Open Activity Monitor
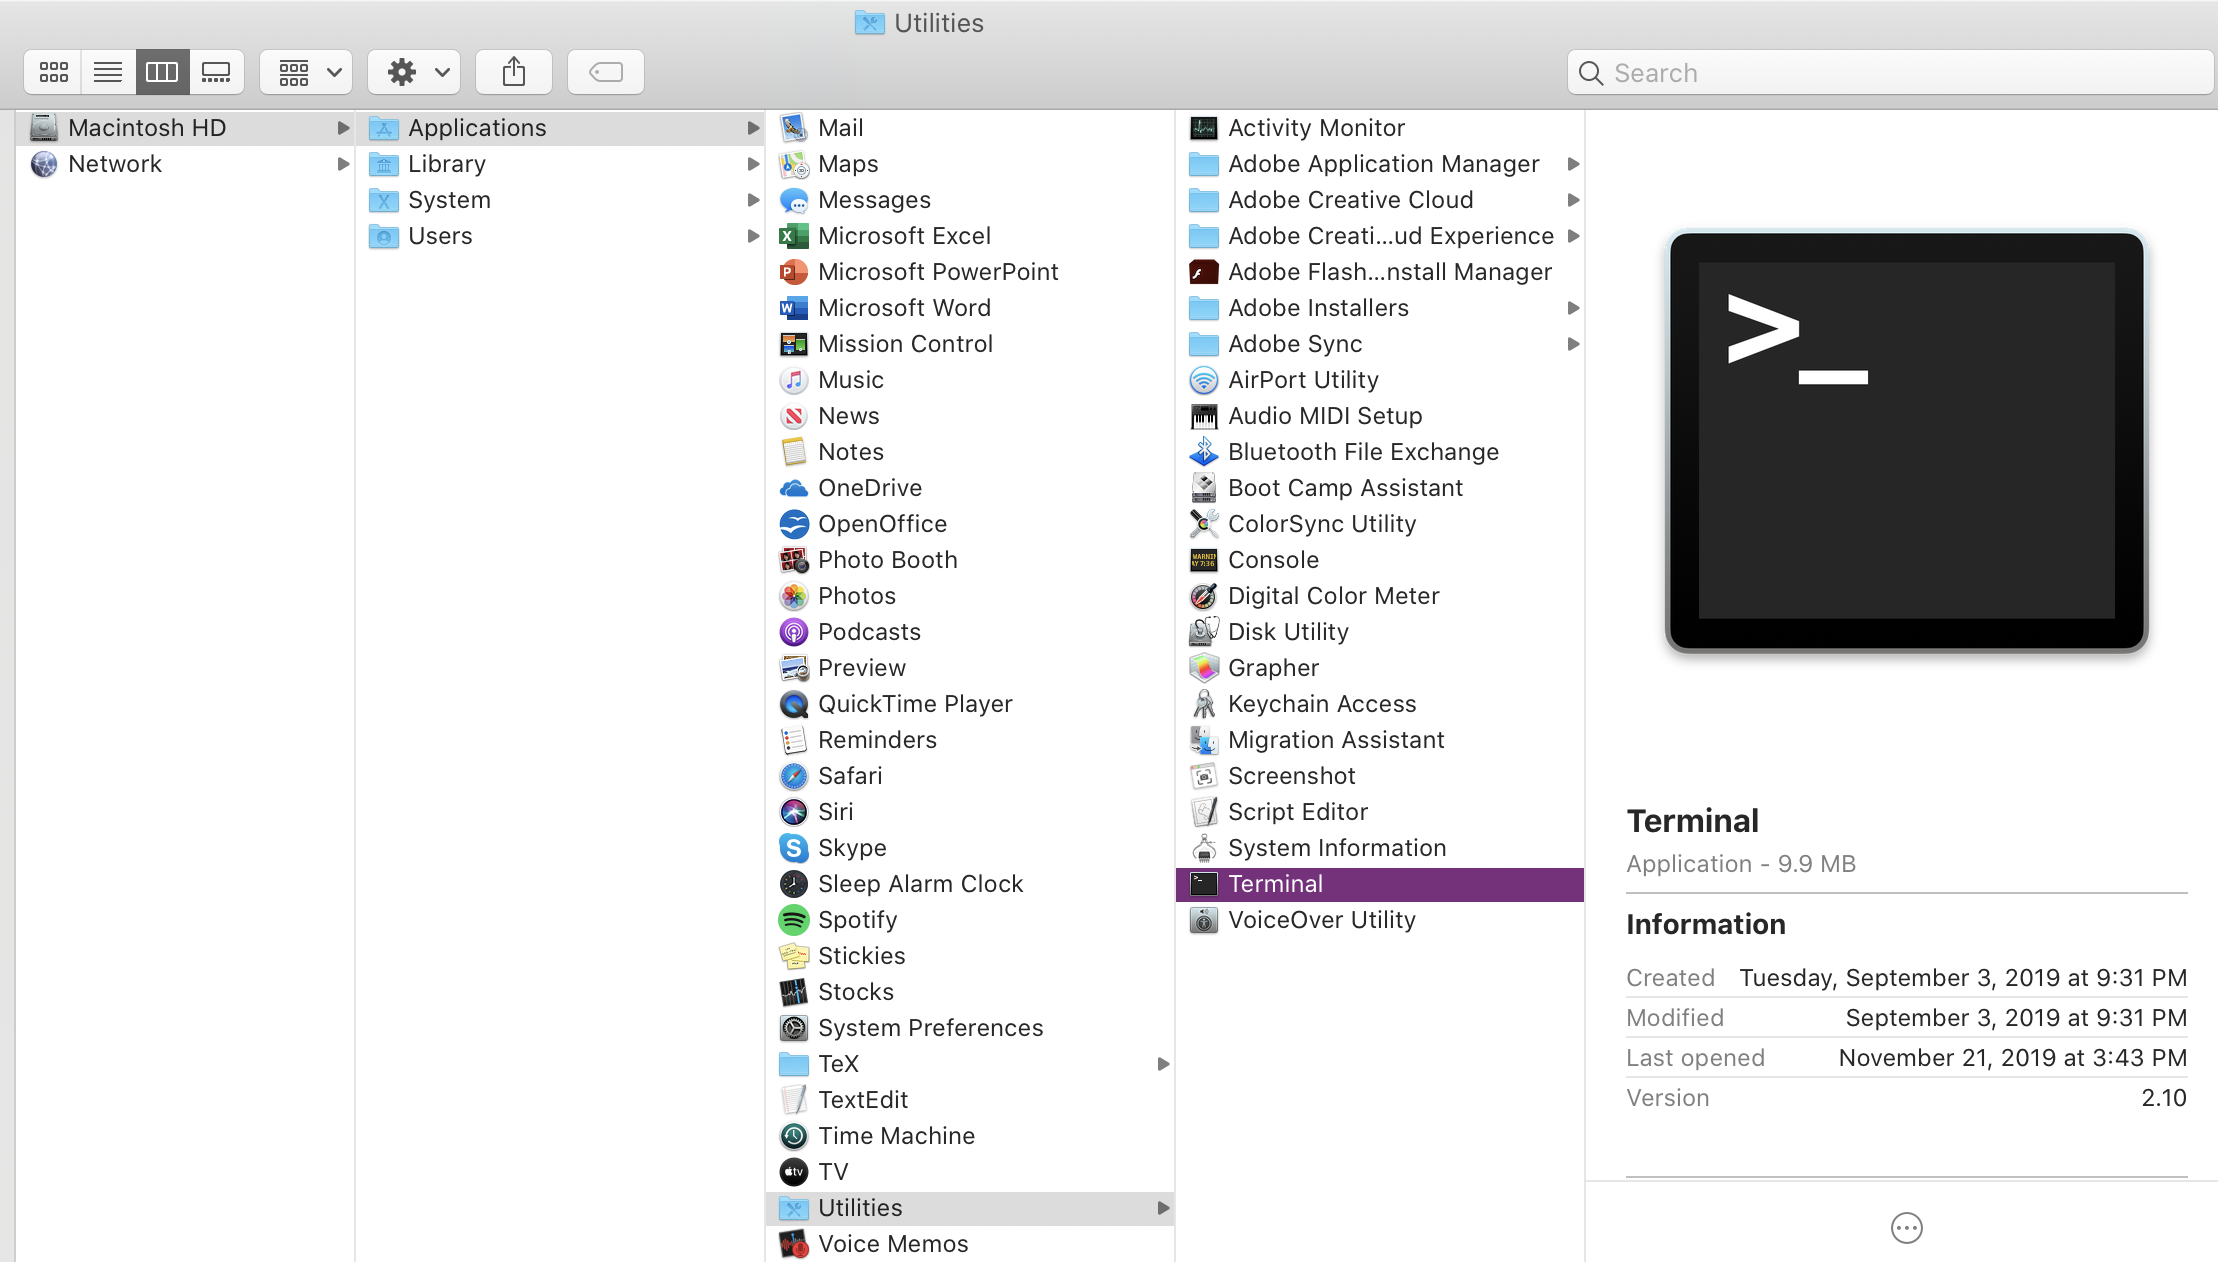The image size is (2218, 1262). pos(1315,127)
